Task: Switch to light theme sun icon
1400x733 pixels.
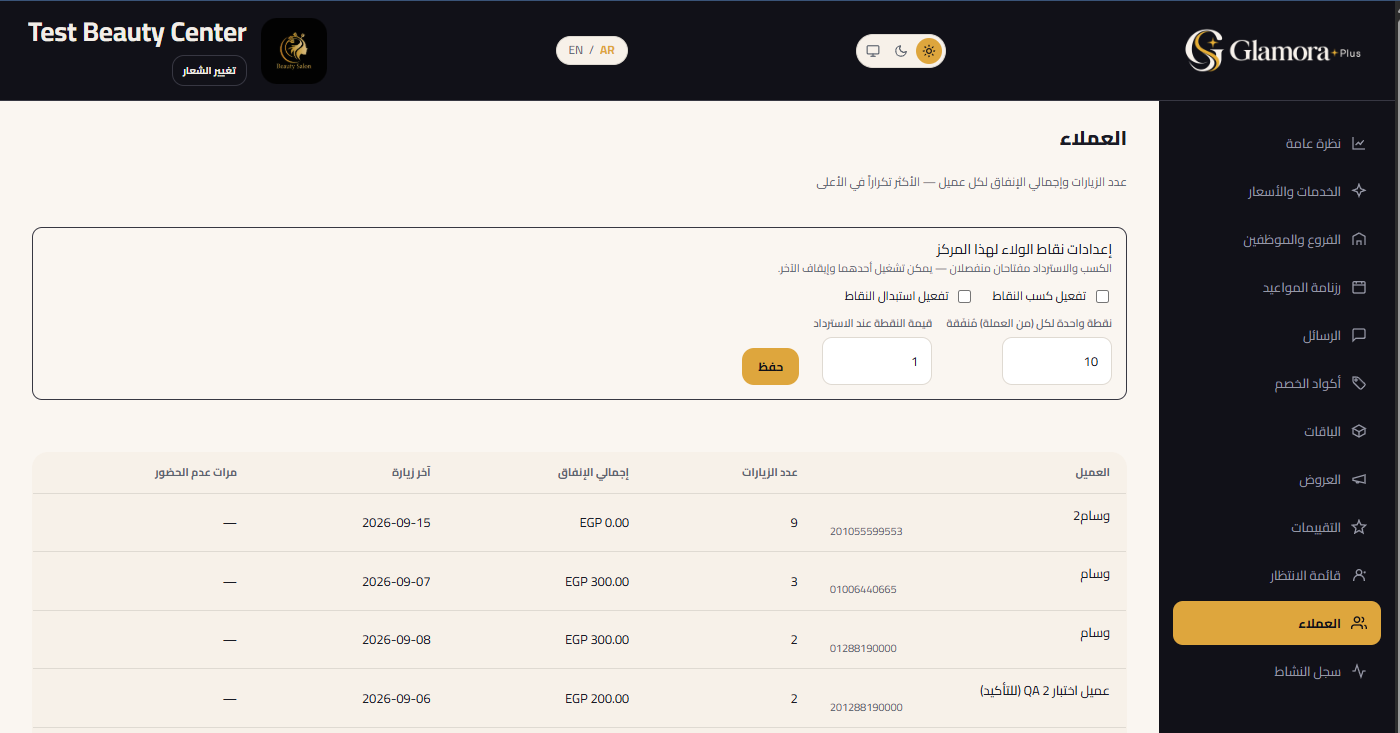Action: (x=929, y=51)
